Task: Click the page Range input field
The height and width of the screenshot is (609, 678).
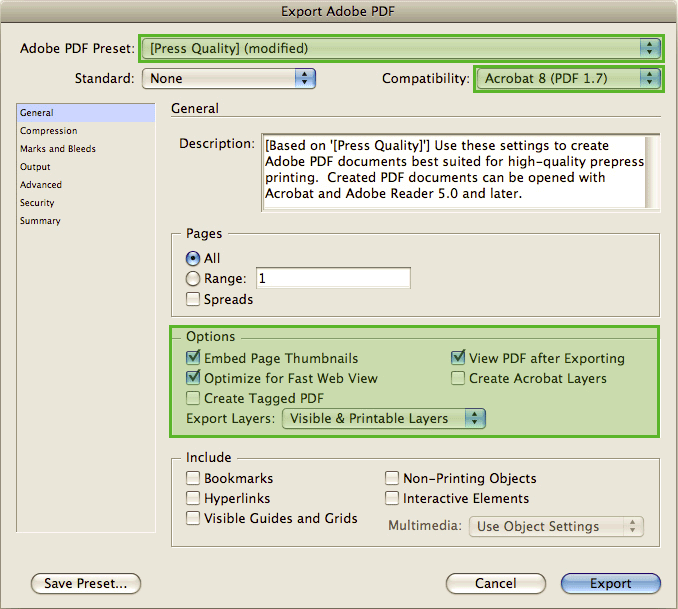Action: coord(333,279)
